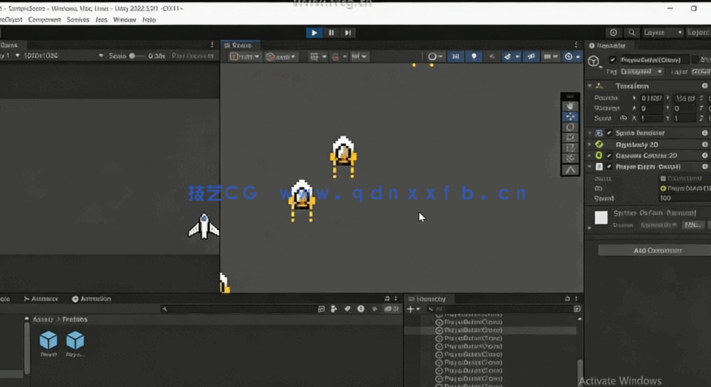Switch to the Scene tab
Viewport: 711px width, 387px height.
click(x=239, y=45)
